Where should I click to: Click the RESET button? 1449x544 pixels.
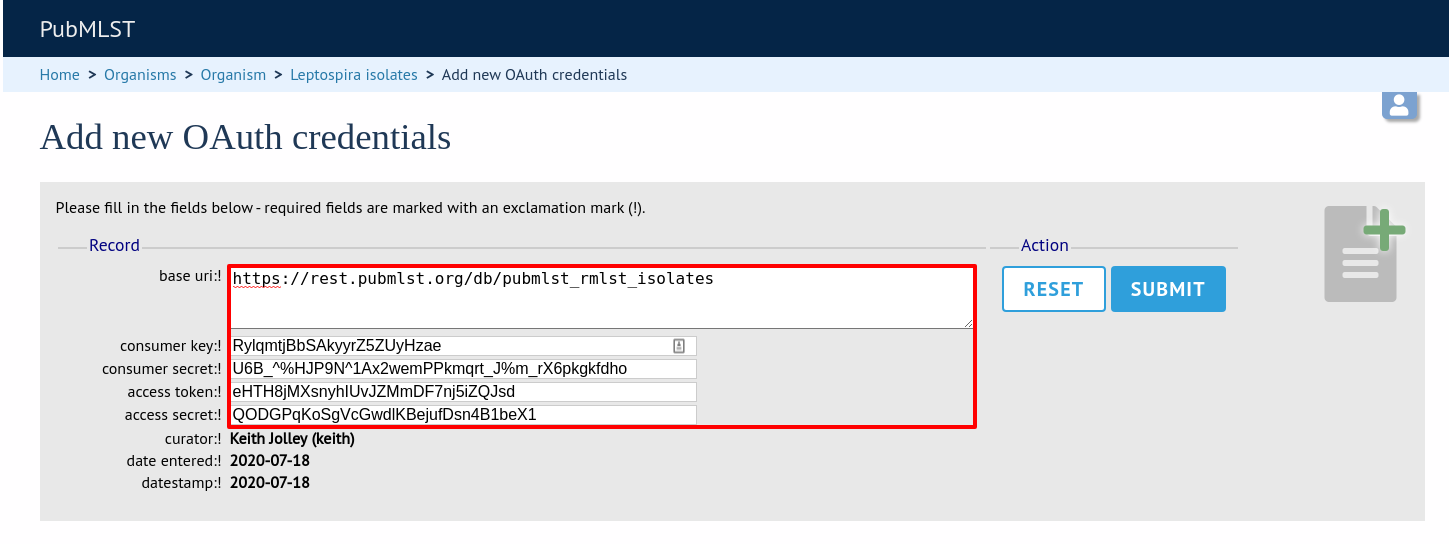coord(1054,289)
